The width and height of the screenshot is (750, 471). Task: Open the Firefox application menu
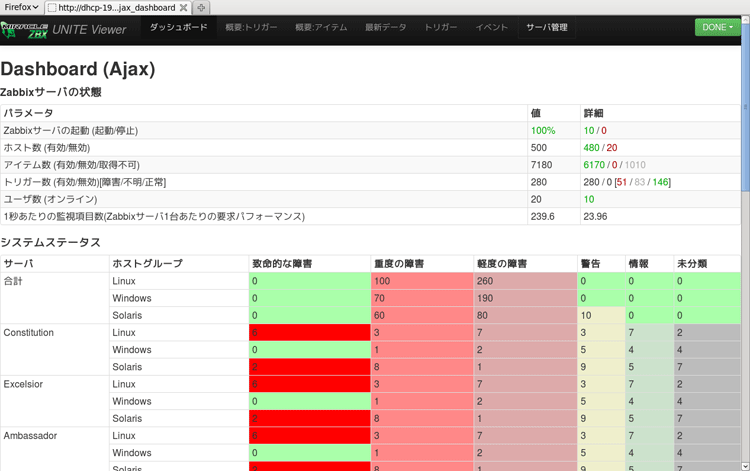click(x=21, y=7)
